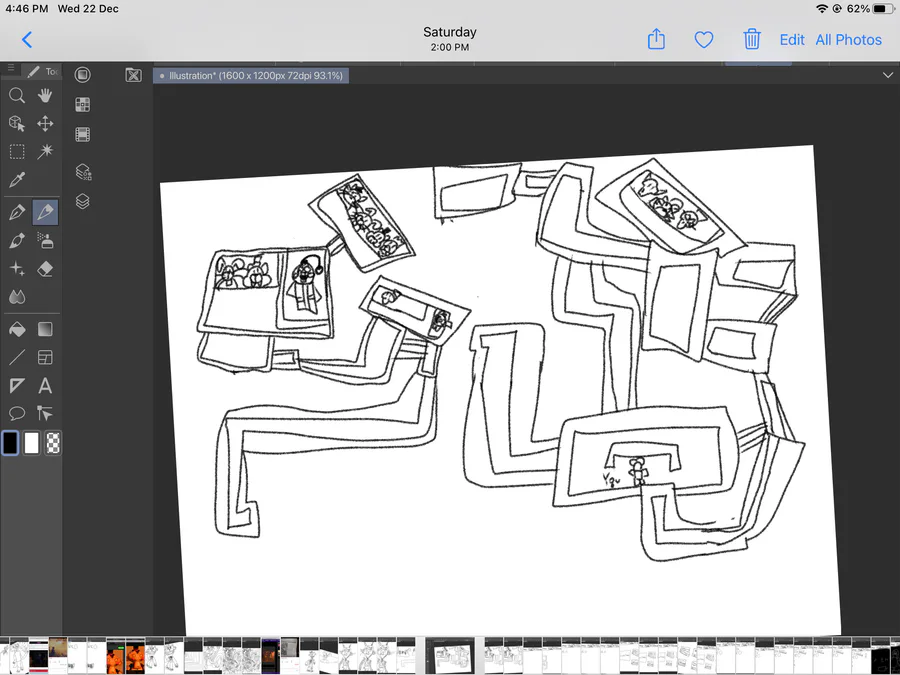The height and width of the screenshot is (675, 900).
Task: Select the Brush tool
Action: click(17, 240)
